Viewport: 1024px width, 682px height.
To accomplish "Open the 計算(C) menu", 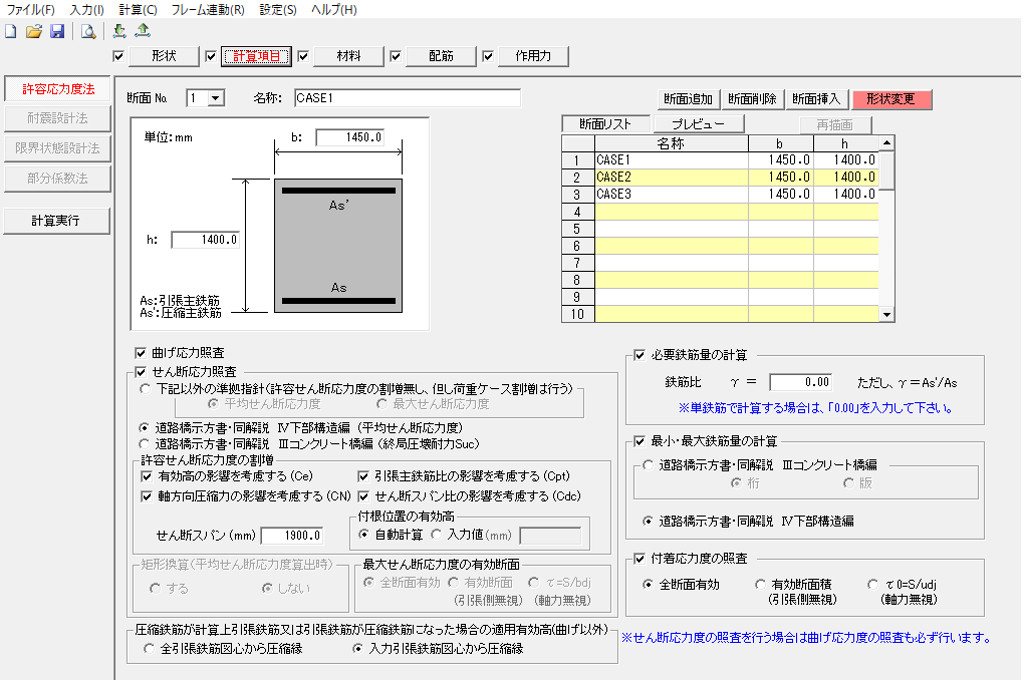I will pyautogui.click(x=138, y=10).
